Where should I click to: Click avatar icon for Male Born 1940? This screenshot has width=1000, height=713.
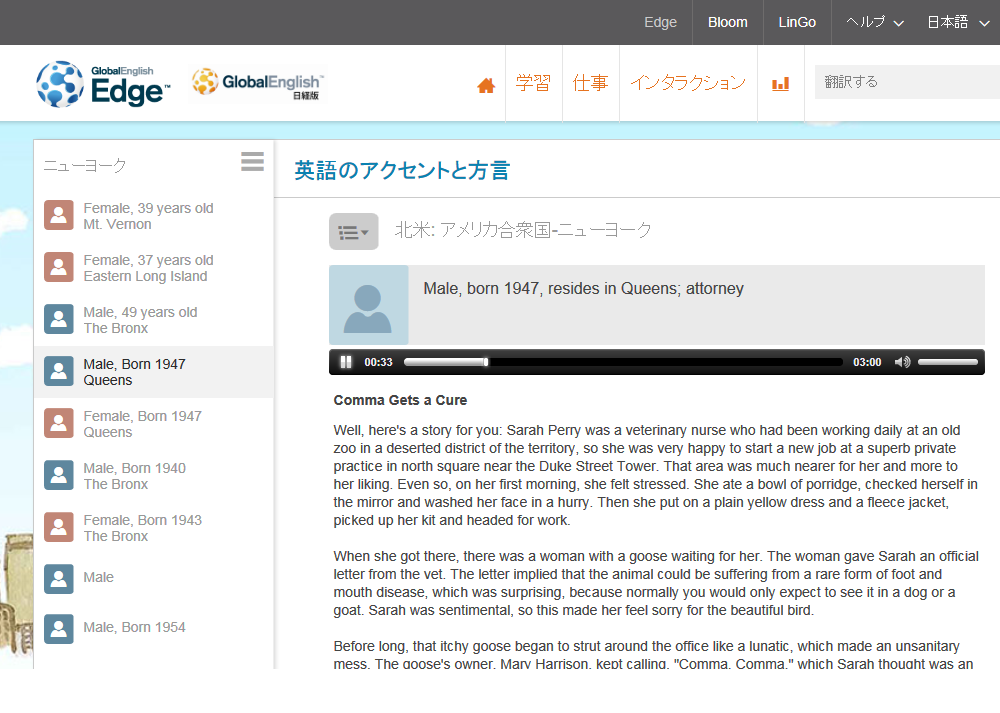click(59, 475)
